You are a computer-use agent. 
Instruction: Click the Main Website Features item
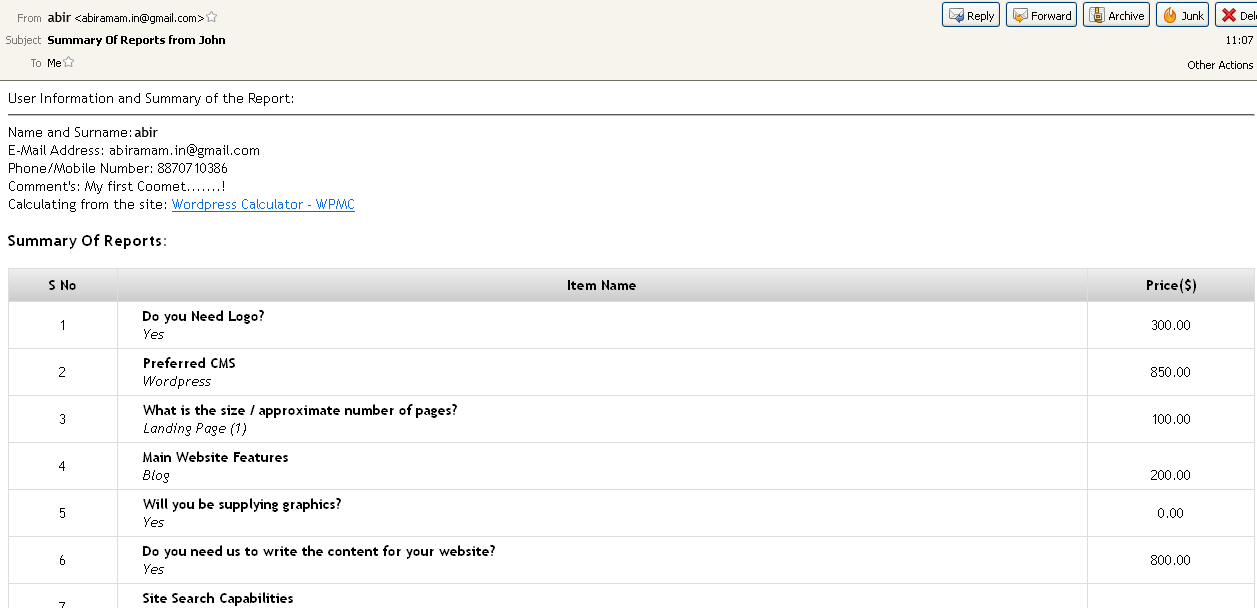(215, 457)
